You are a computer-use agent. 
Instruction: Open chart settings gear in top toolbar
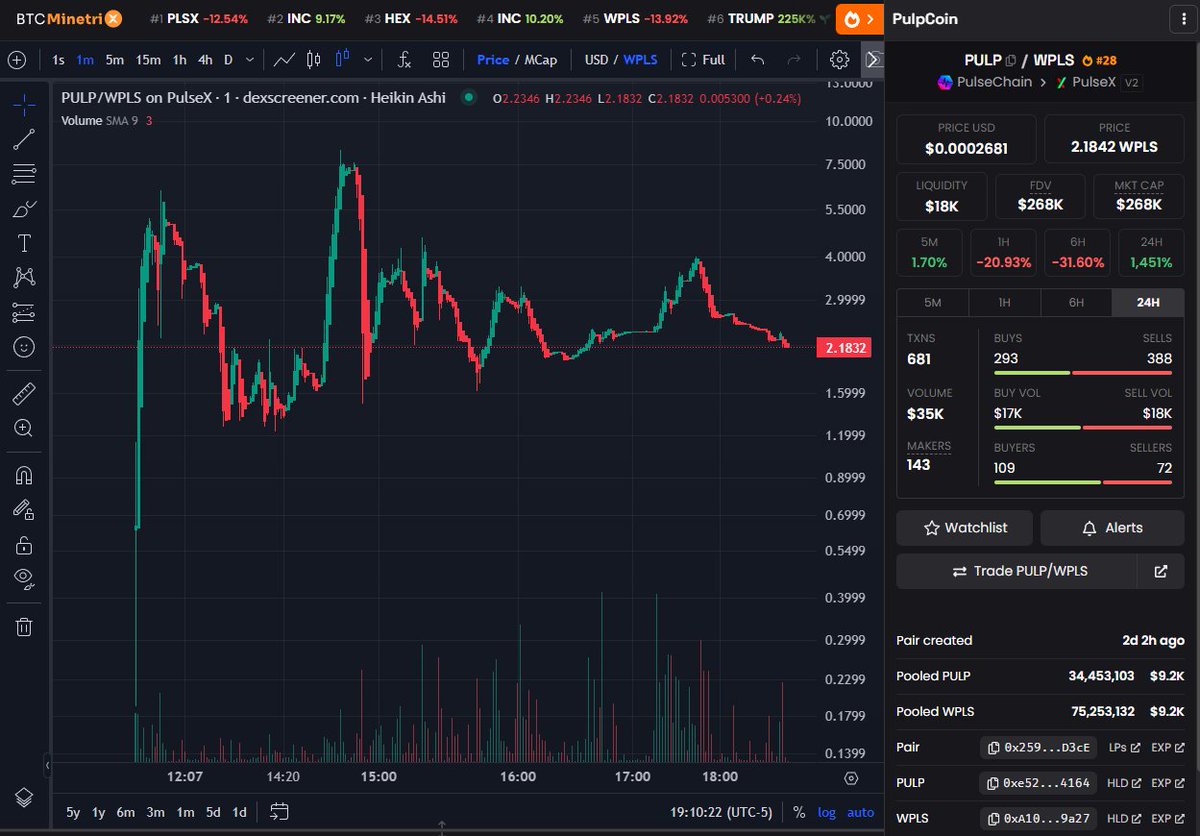click(840, 60)
